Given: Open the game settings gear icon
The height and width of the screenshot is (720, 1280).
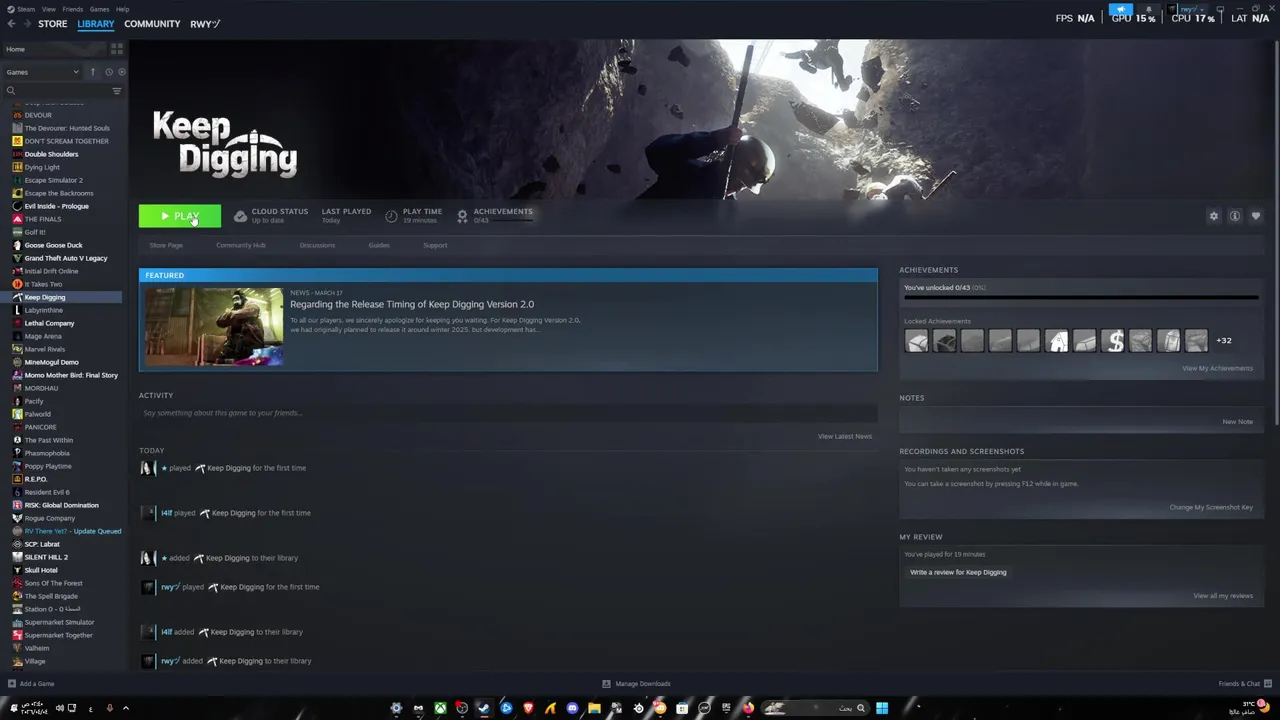Looking at the screenshot, I should pyautogui.click(x=1214, y=216).
